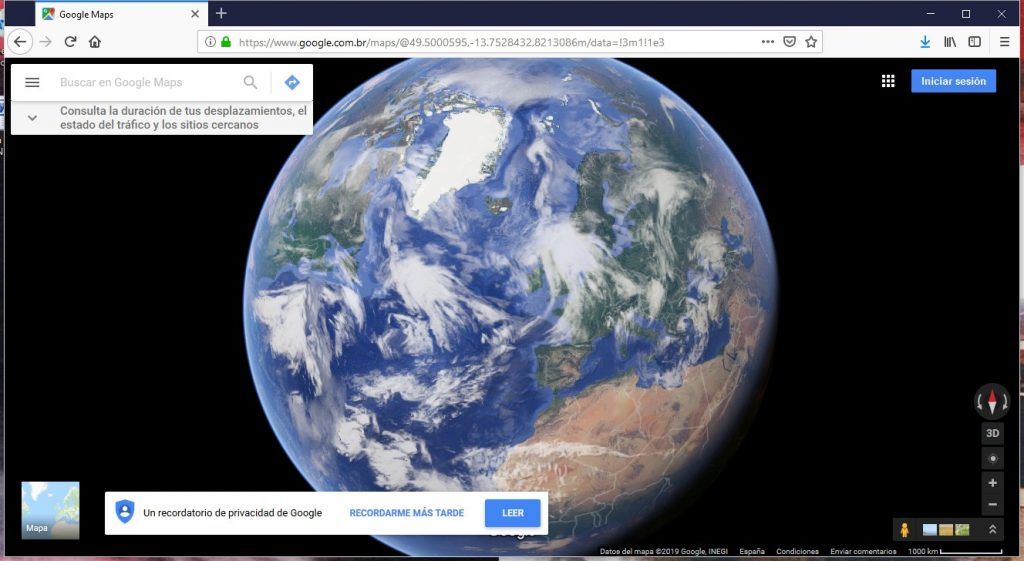This screenshot has height=561, width=1024.
Task: Toggle the 3D view button
Action: pos(992,433)
